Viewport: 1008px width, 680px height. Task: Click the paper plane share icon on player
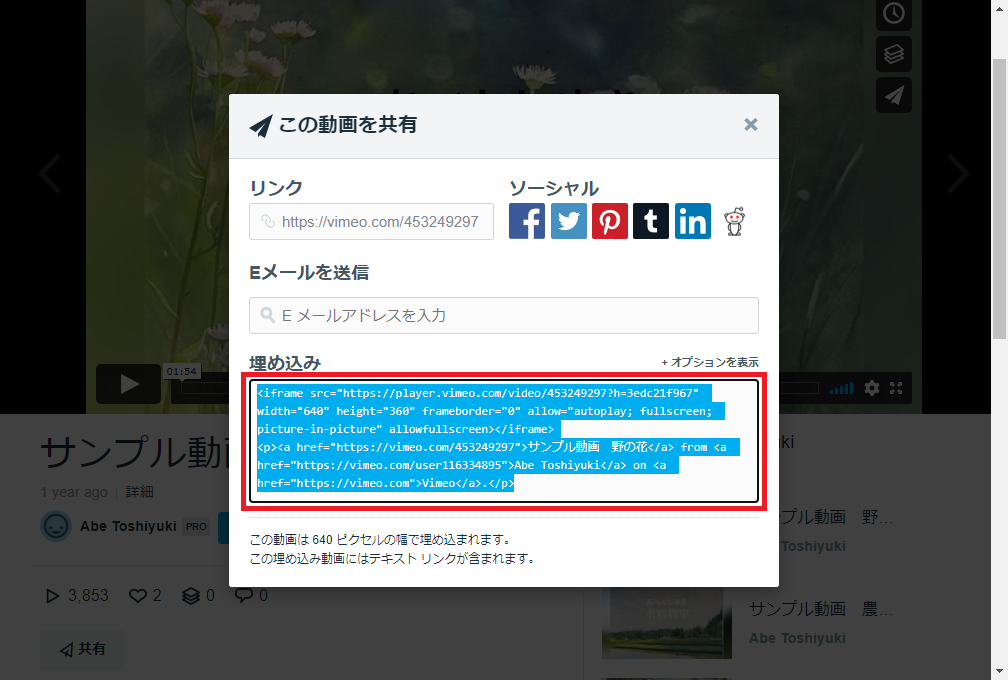coord(894,95)
